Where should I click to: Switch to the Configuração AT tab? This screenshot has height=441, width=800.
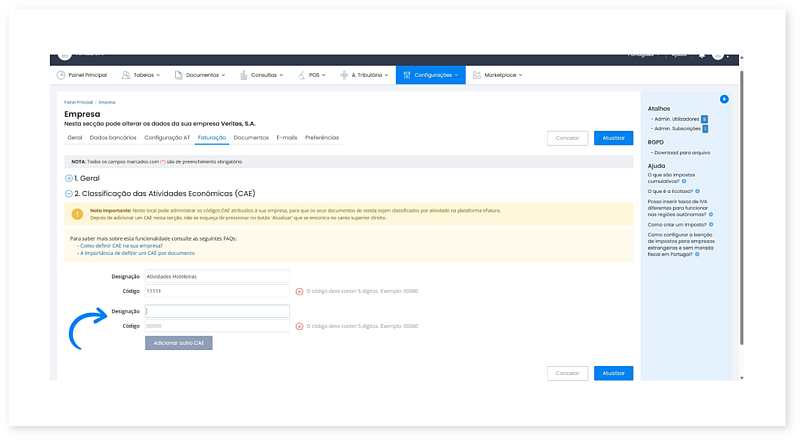tap(167, 137)
